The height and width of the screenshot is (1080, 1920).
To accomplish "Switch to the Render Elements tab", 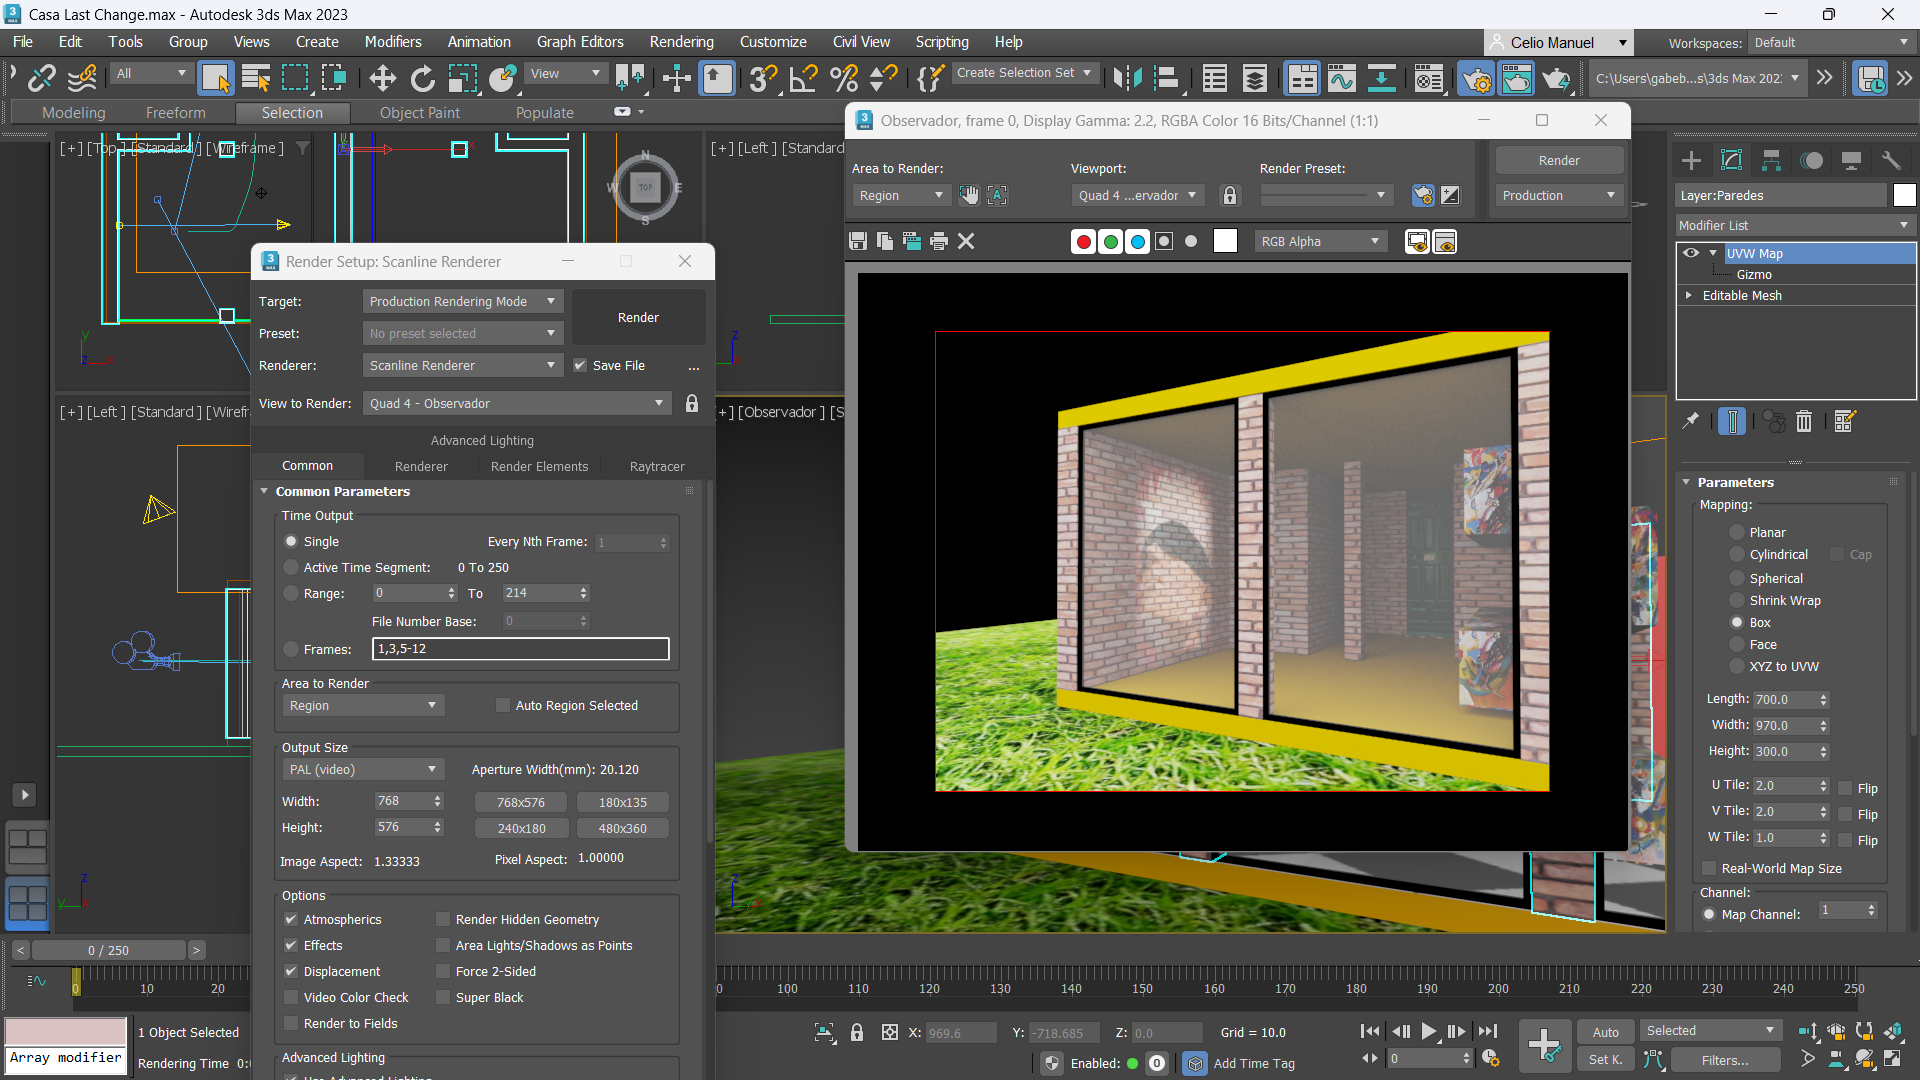I will [539, 466].
